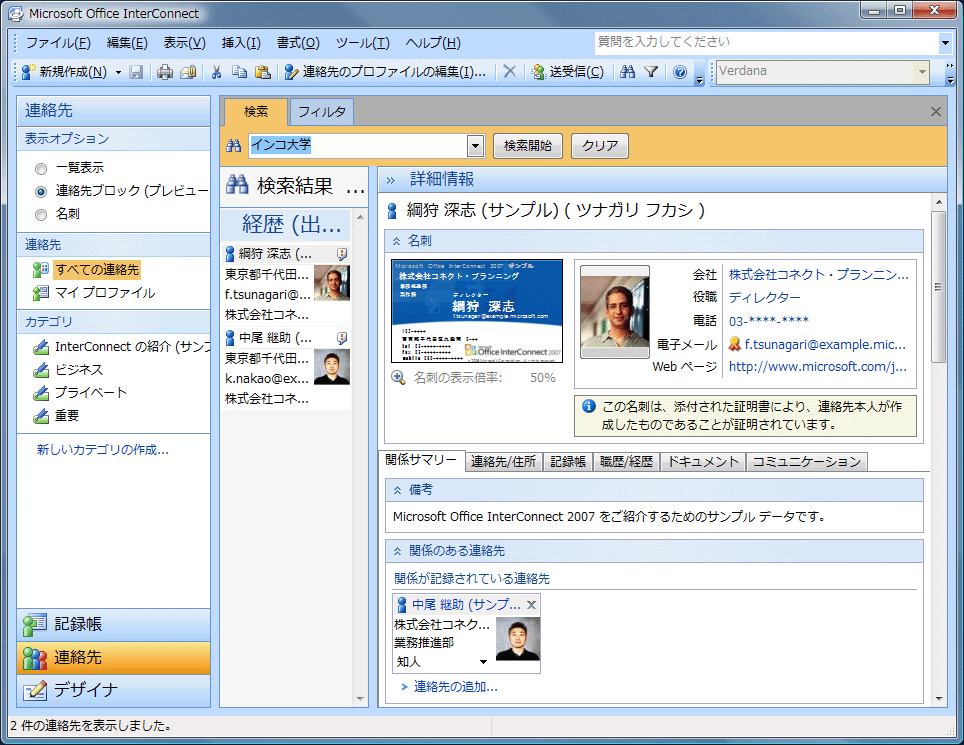
Task: Open 表示(V) menu
Action: [184, 43]
